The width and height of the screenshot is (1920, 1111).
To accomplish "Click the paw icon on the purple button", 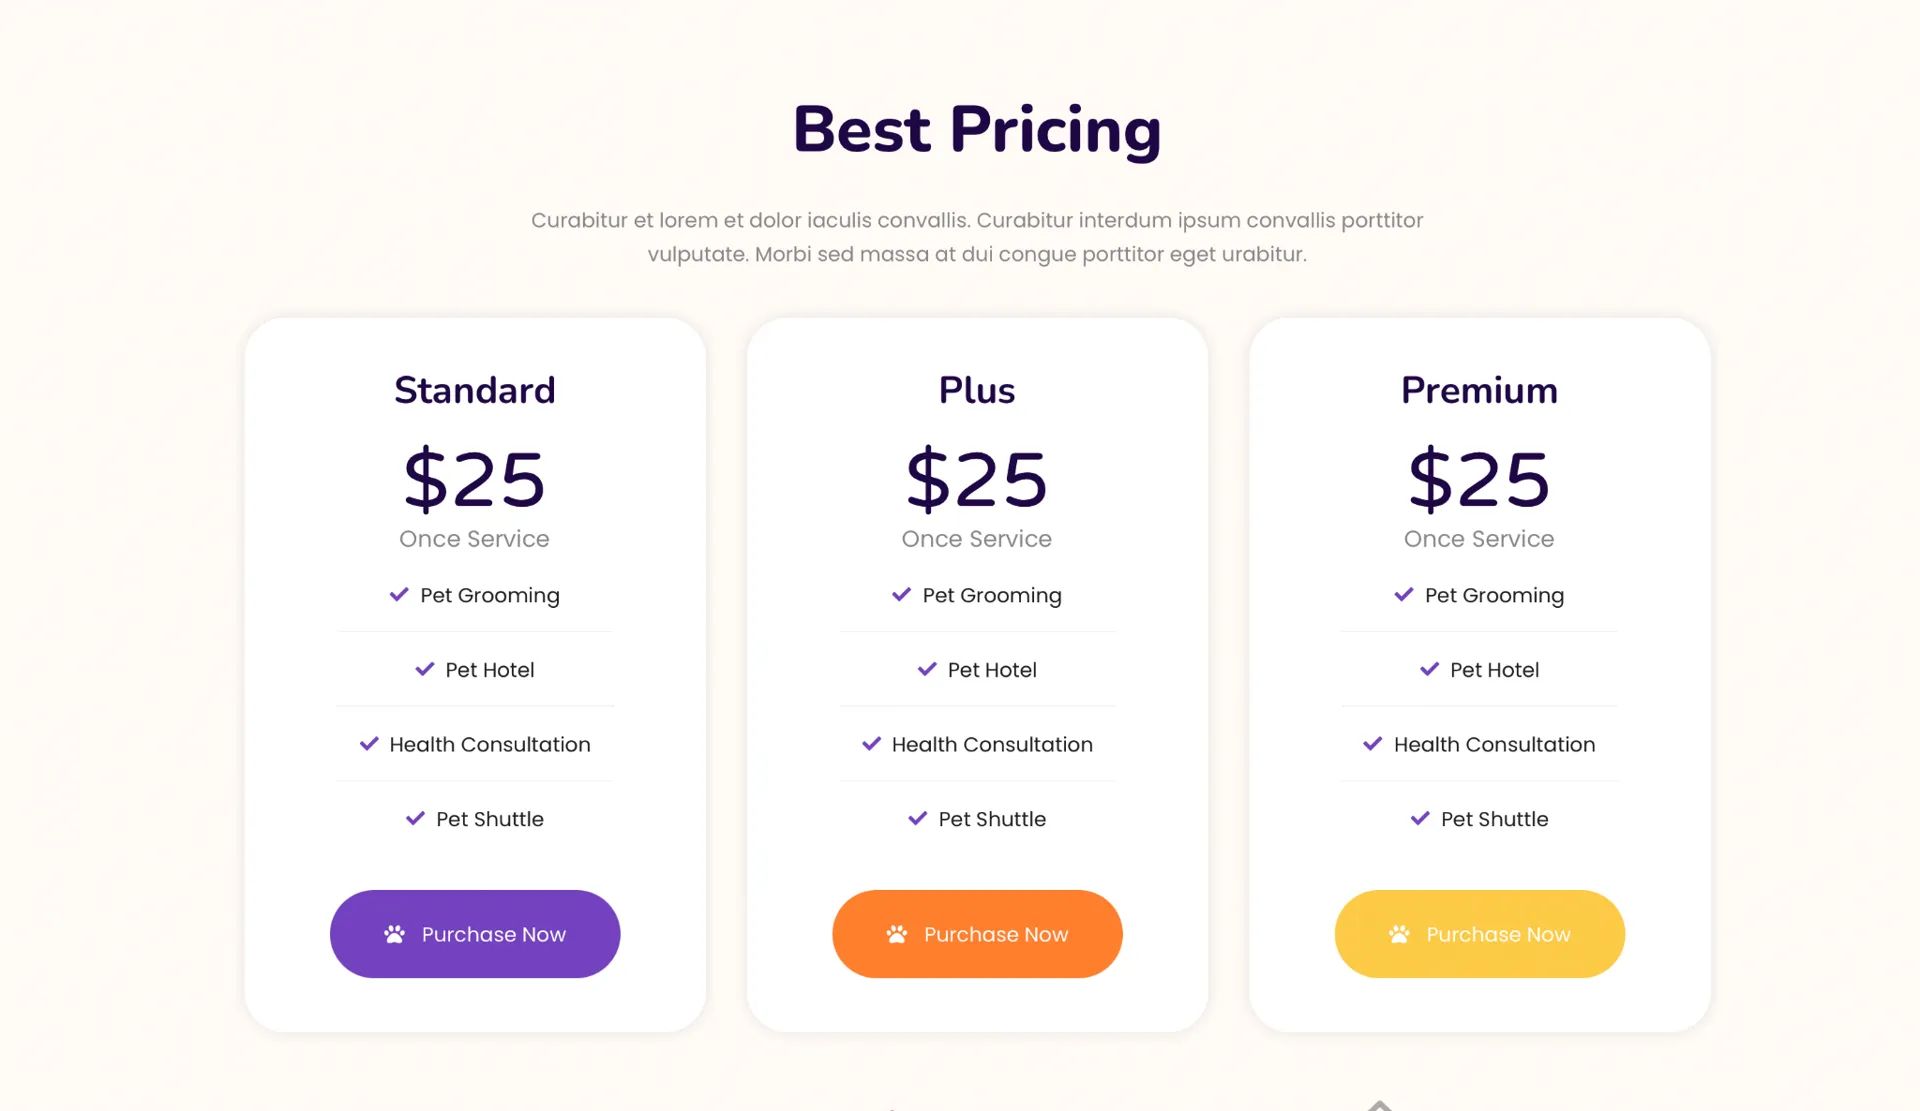I will (395, 934).
